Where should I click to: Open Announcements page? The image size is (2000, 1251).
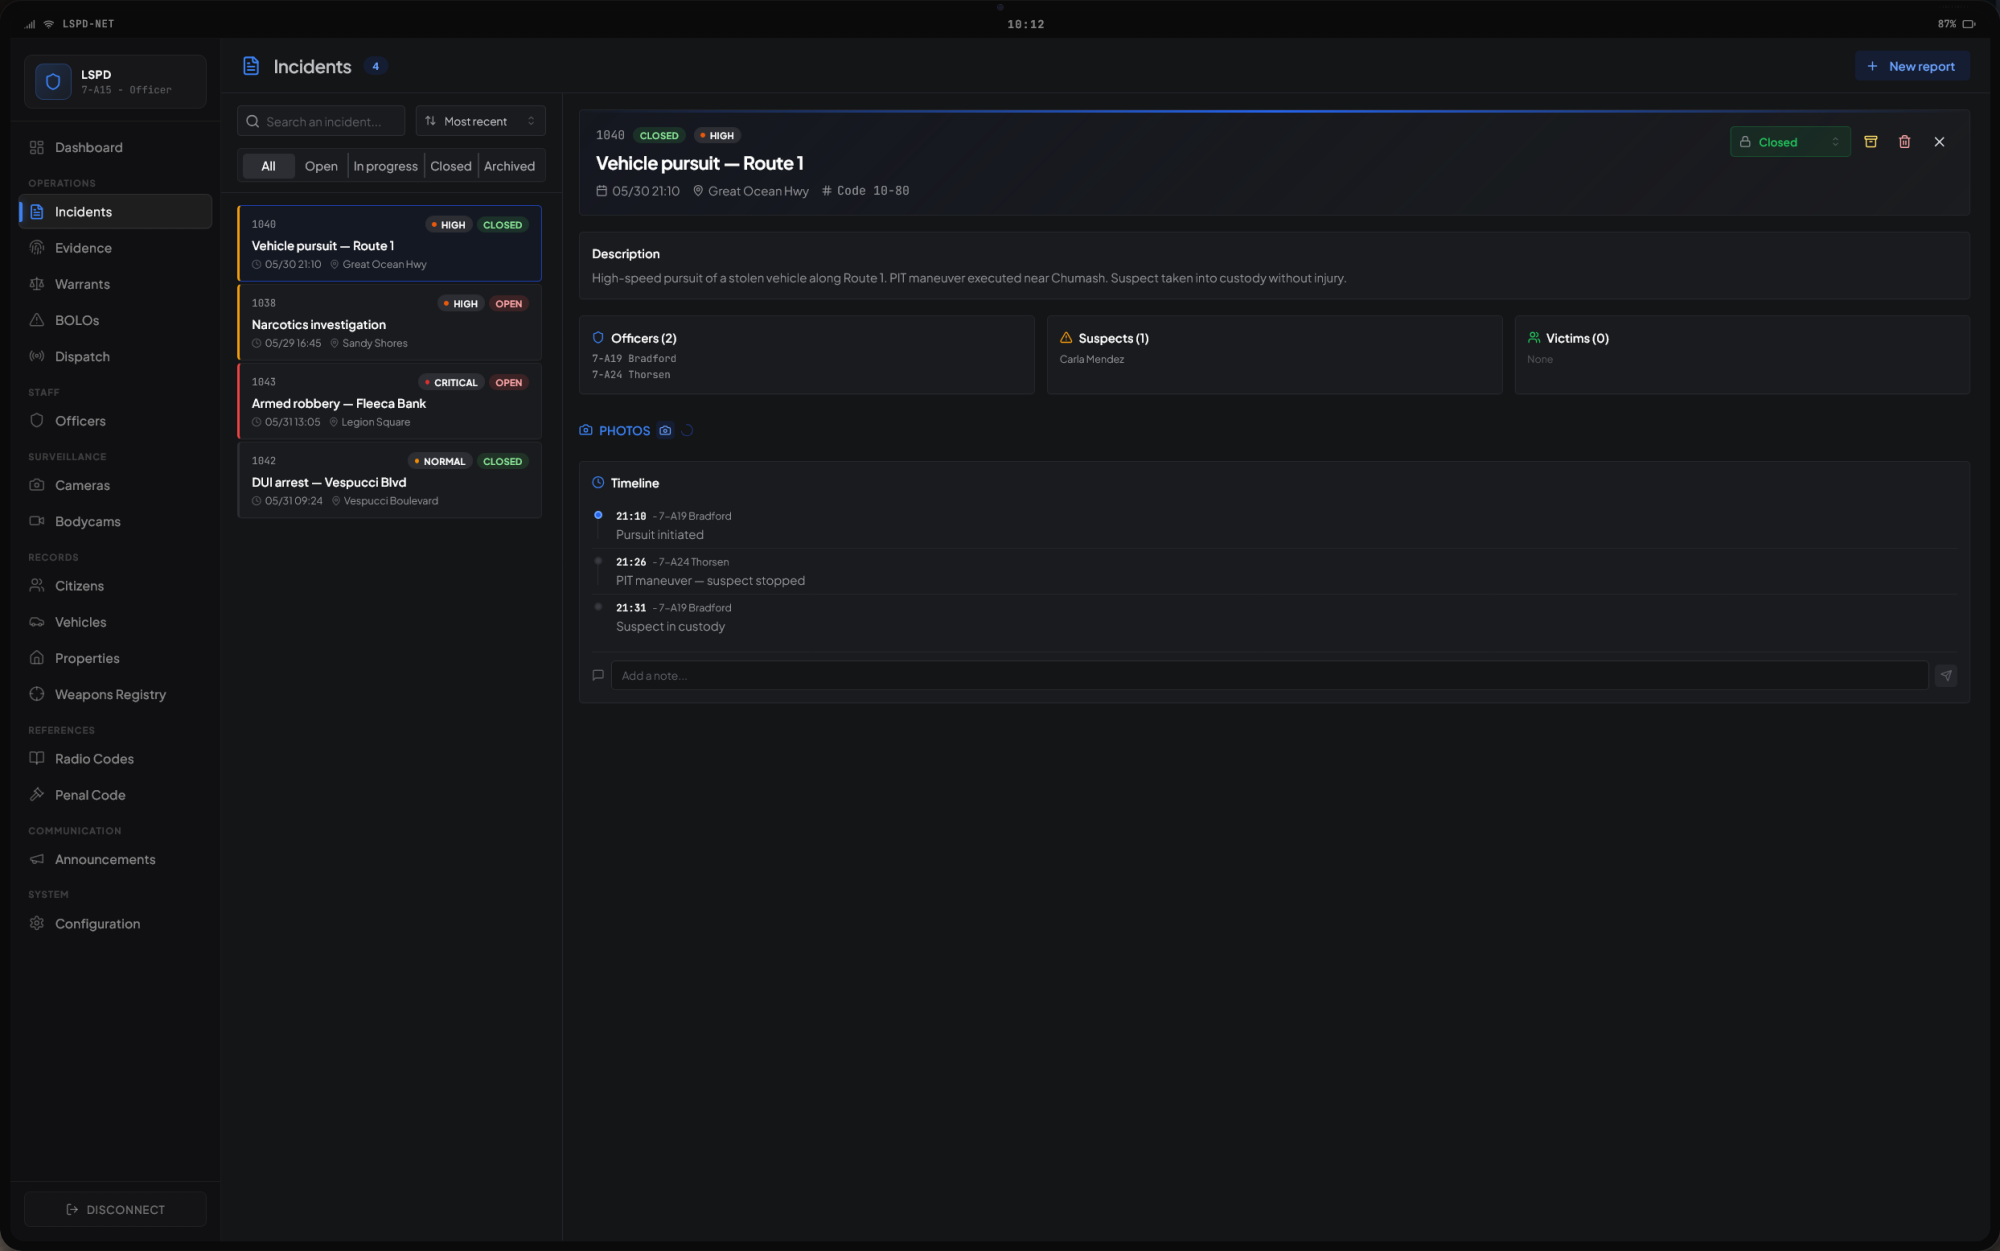(115, 859)
